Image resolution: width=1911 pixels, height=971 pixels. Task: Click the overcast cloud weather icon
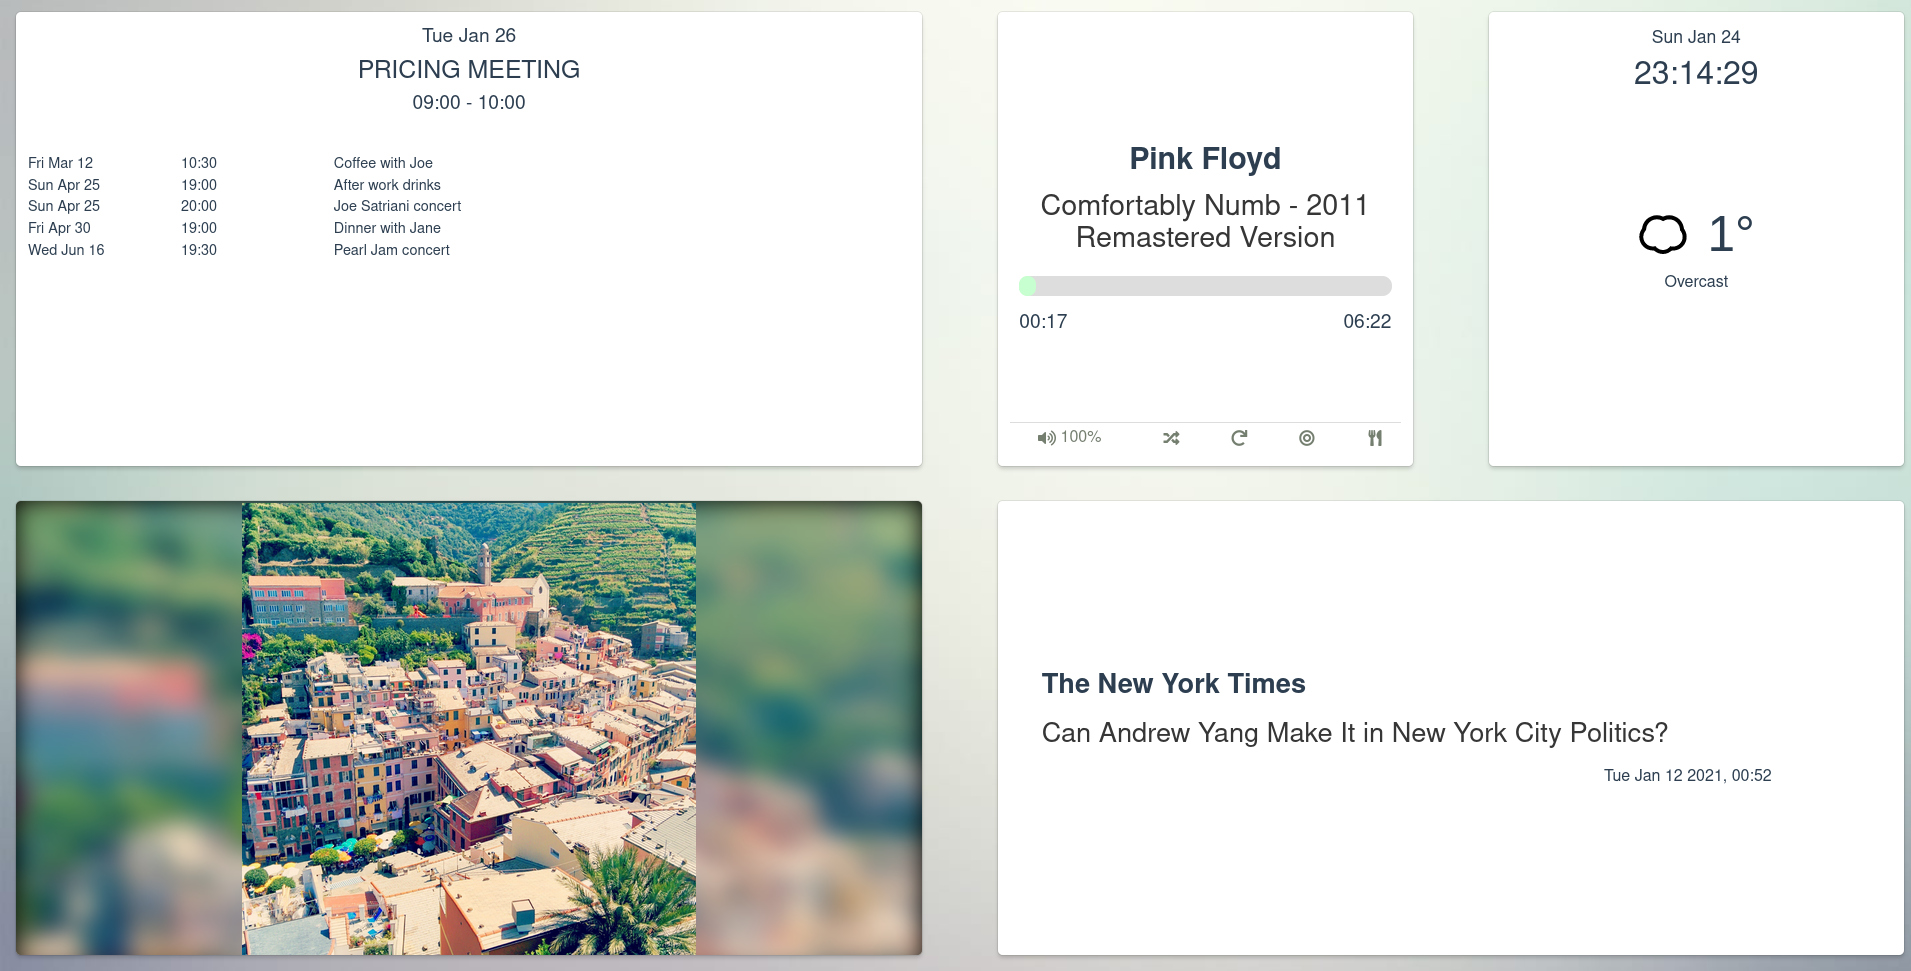(1662, 235)
